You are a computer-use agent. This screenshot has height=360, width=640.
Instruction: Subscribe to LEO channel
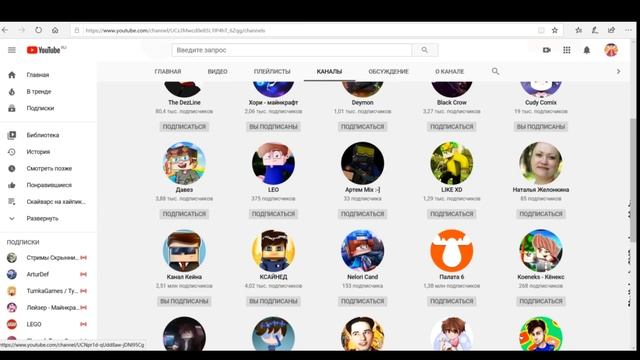click(x=273, y=214)
